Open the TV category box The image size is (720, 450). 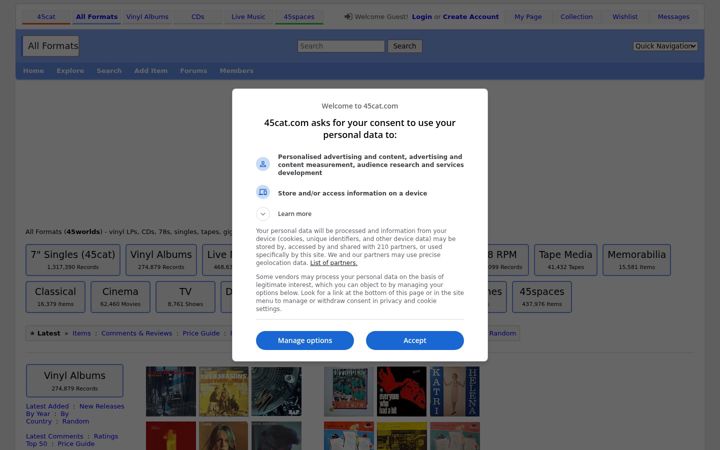[x=186, y=297]
